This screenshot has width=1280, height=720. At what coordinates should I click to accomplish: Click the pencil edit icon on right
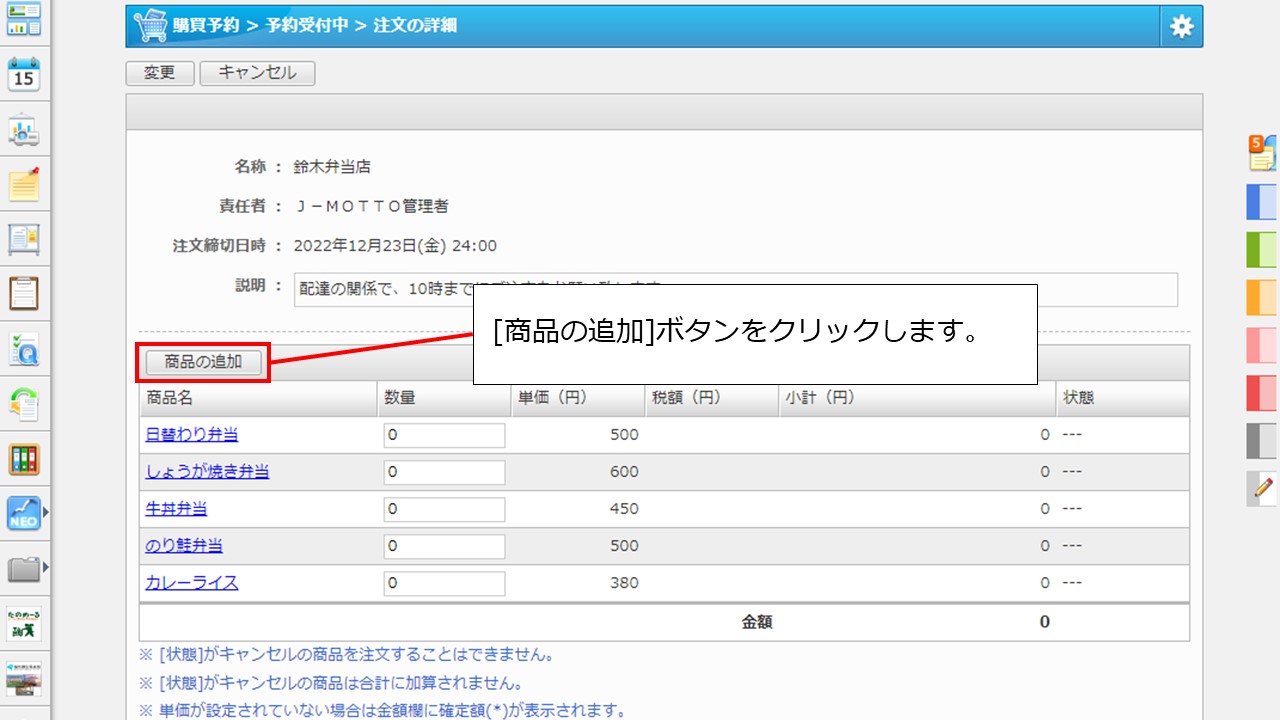pos(1263,488)
